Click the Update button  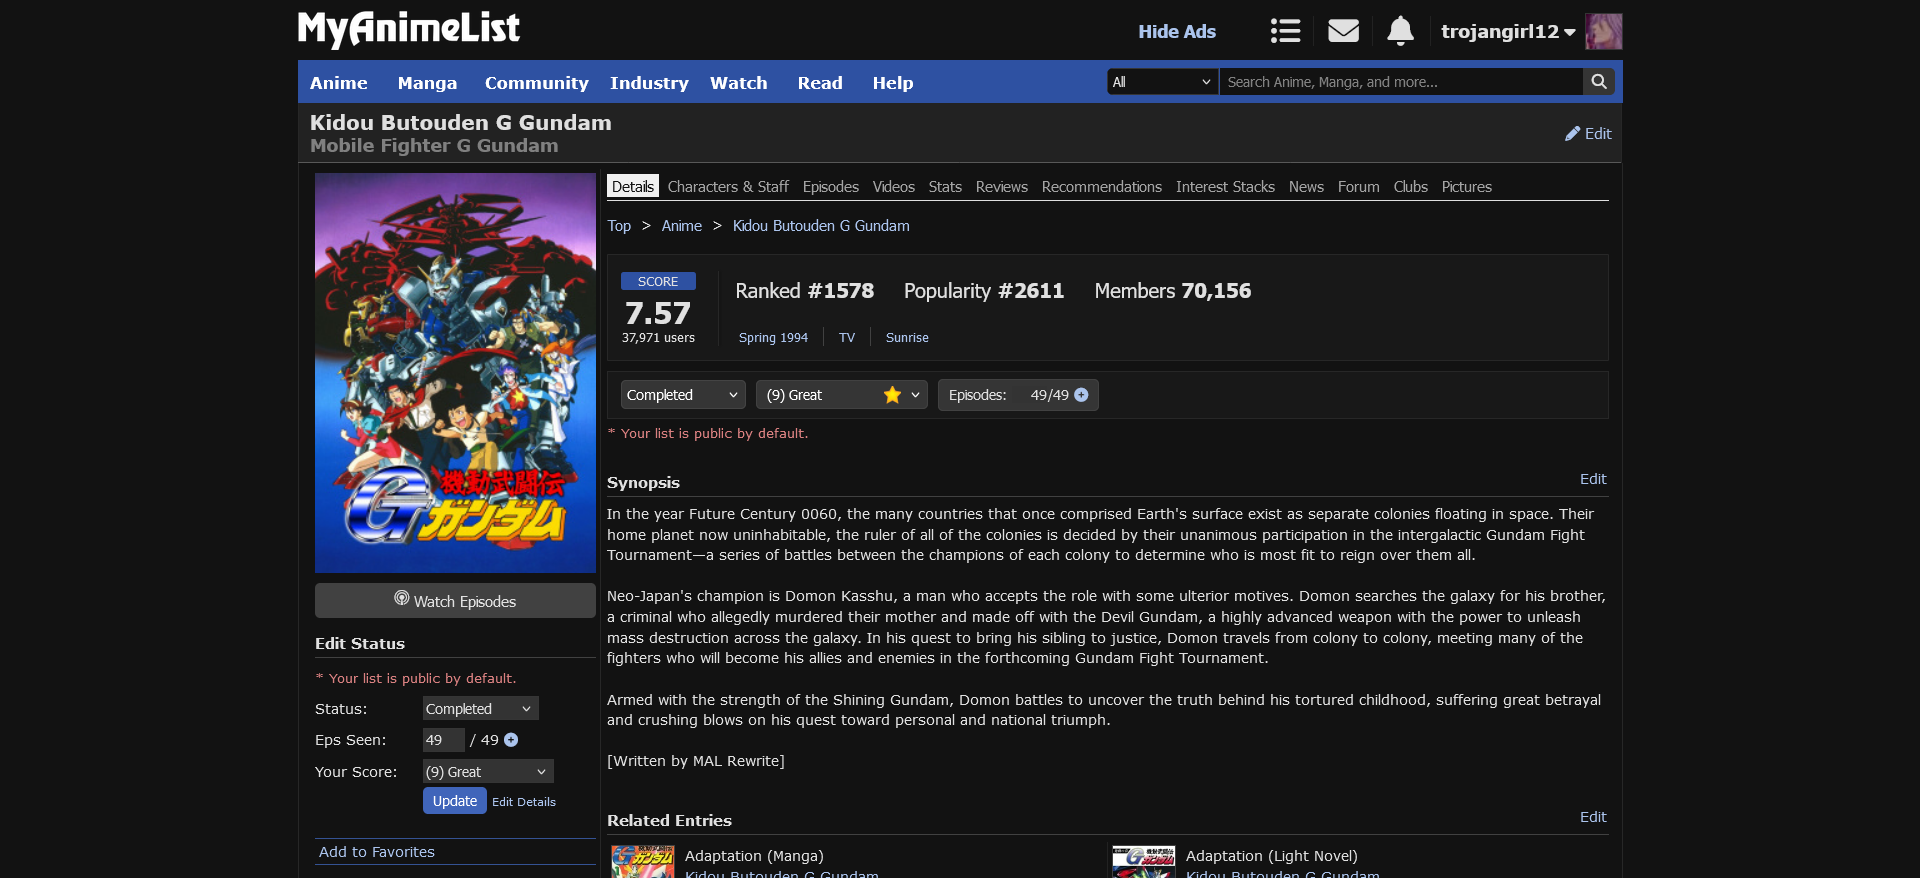click(455, 801)
